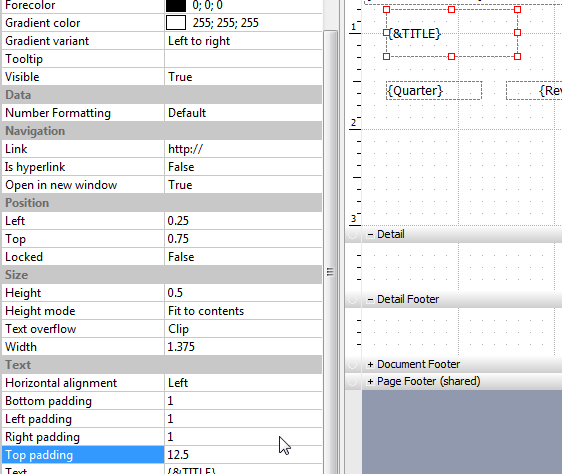Click the Data category header
Screen dimensions: 562x474
coord(162,95)
